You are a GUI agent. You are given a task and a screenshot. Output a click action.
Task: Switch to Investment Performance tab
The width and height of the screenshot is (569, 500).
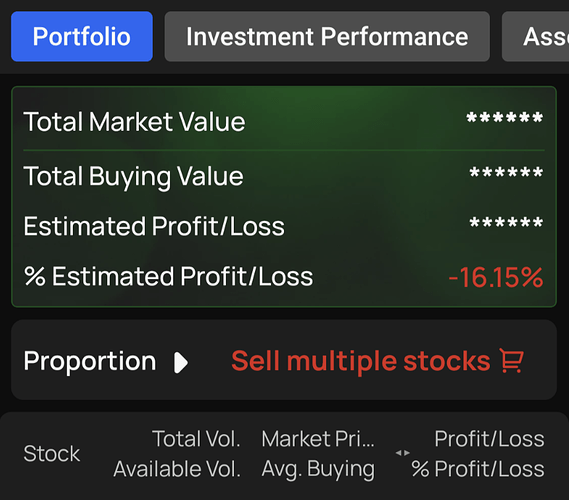[327, 36]
